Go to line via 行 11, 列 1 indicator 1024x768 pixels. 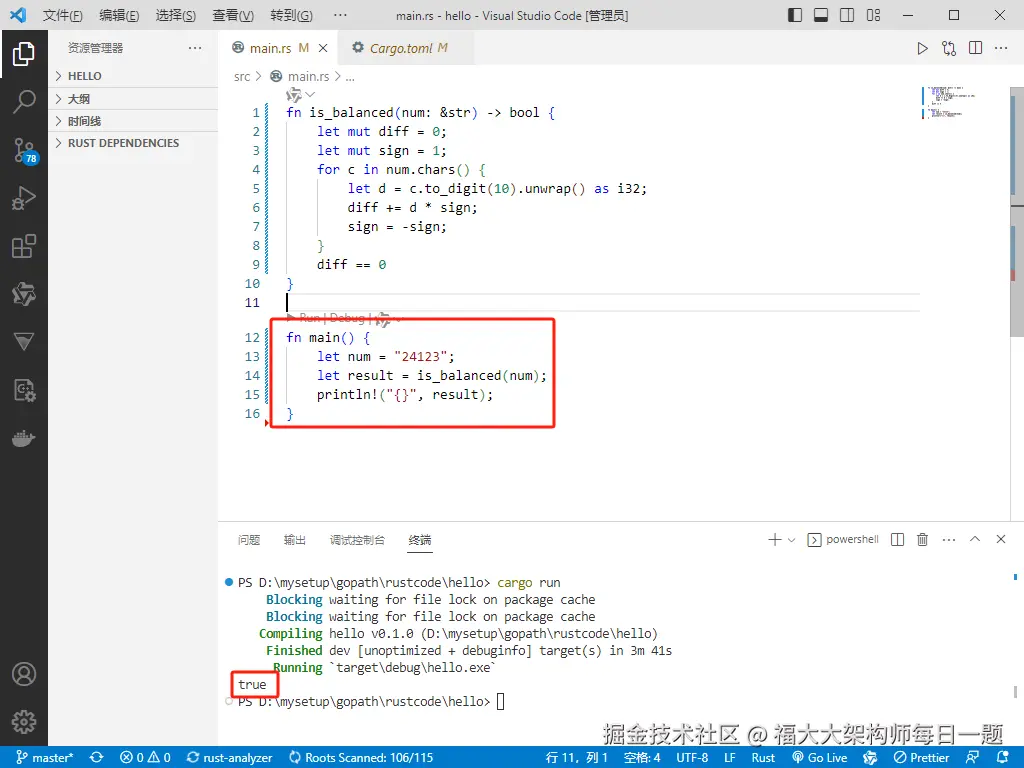click(577, 758)
